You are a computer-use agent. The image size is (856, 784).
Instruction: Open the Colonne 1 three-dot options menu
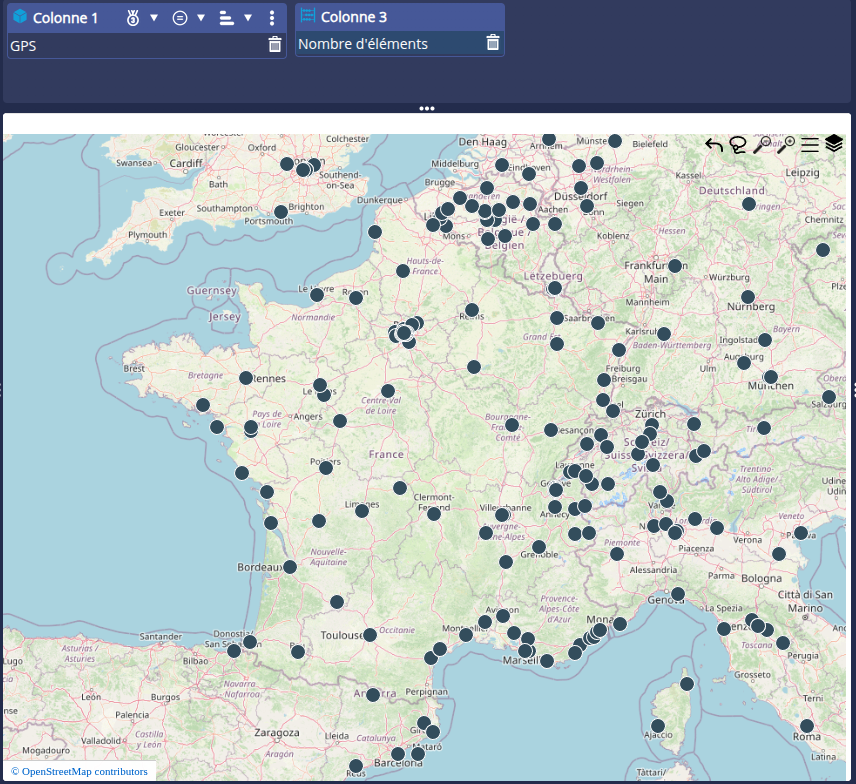click(272, 18)
